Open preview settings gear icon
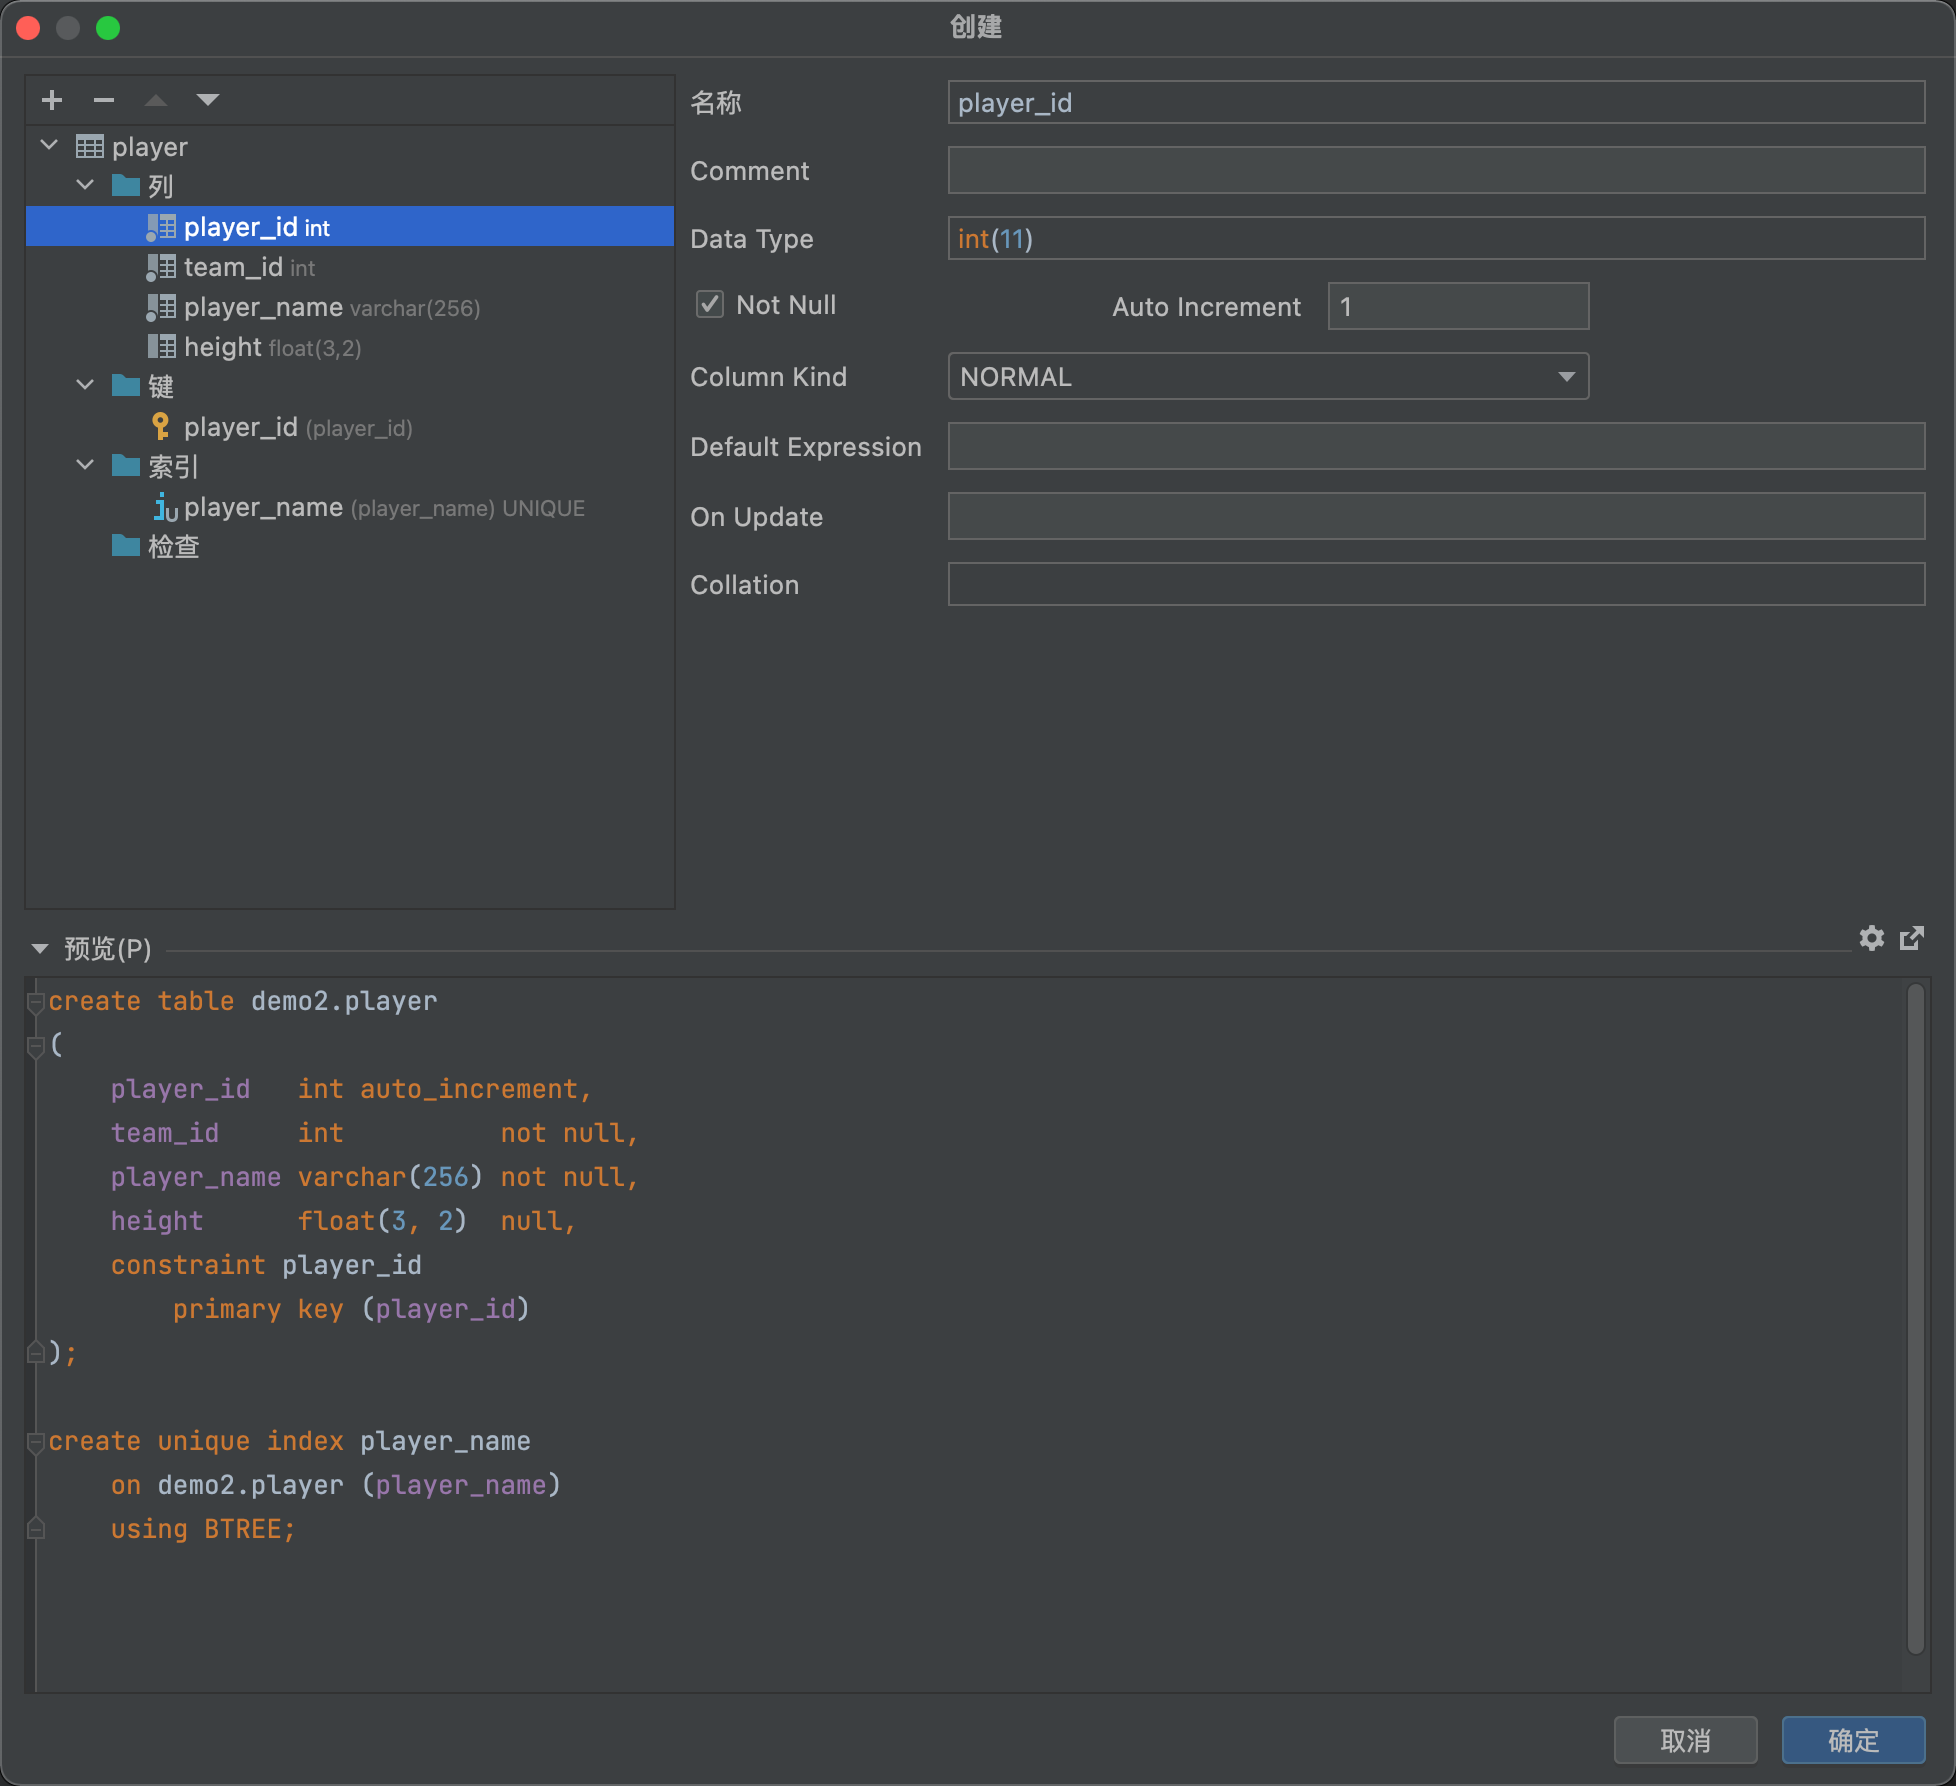The image size is (1956, 1786). click(1871, 938)
